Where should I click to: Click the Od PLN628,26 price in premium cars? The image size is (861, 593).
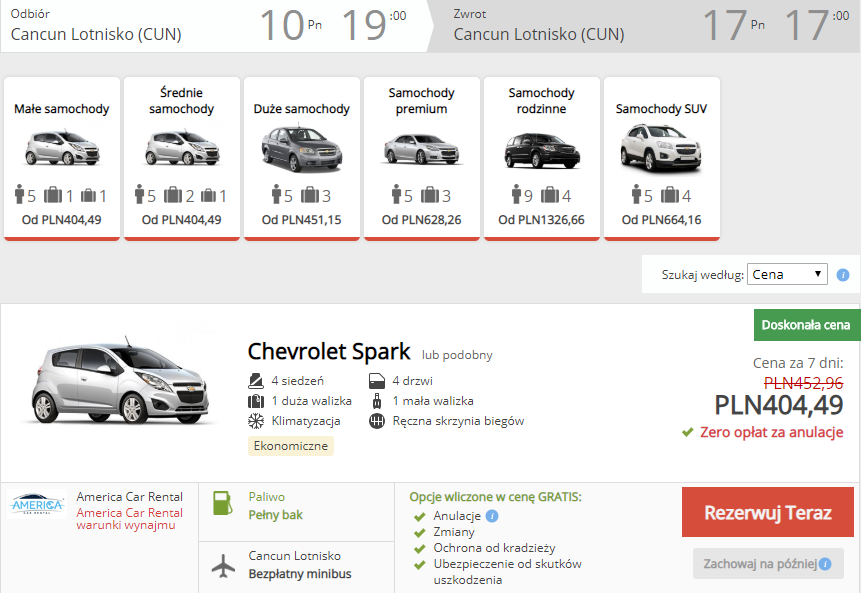point(422,220)
